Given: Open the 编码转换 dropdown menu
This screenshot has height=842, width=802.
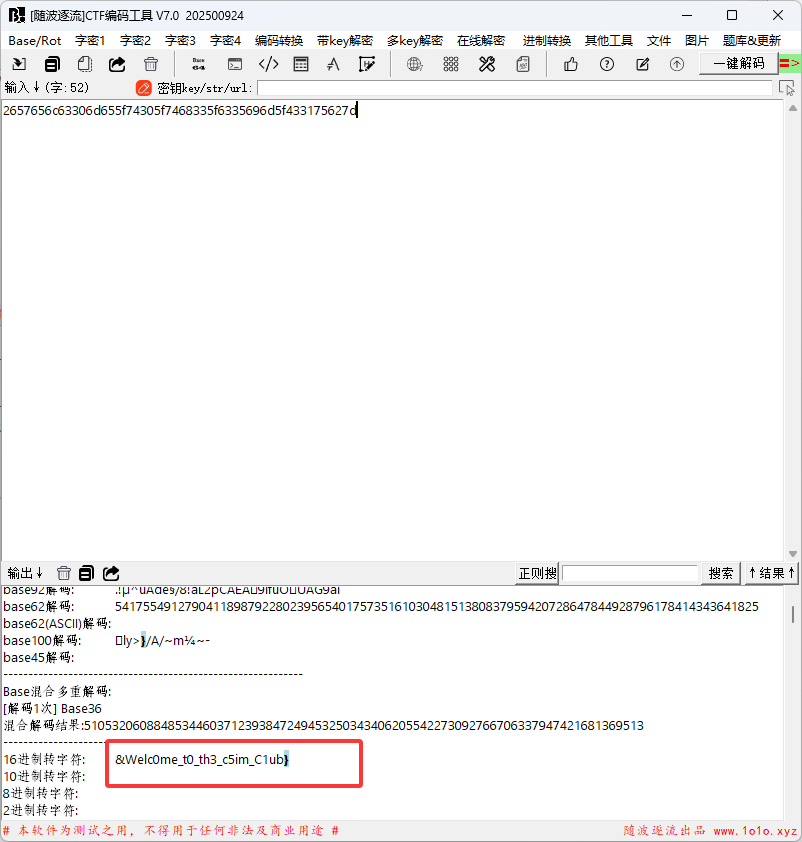Looking at the screenshot, I should (279, 41).
